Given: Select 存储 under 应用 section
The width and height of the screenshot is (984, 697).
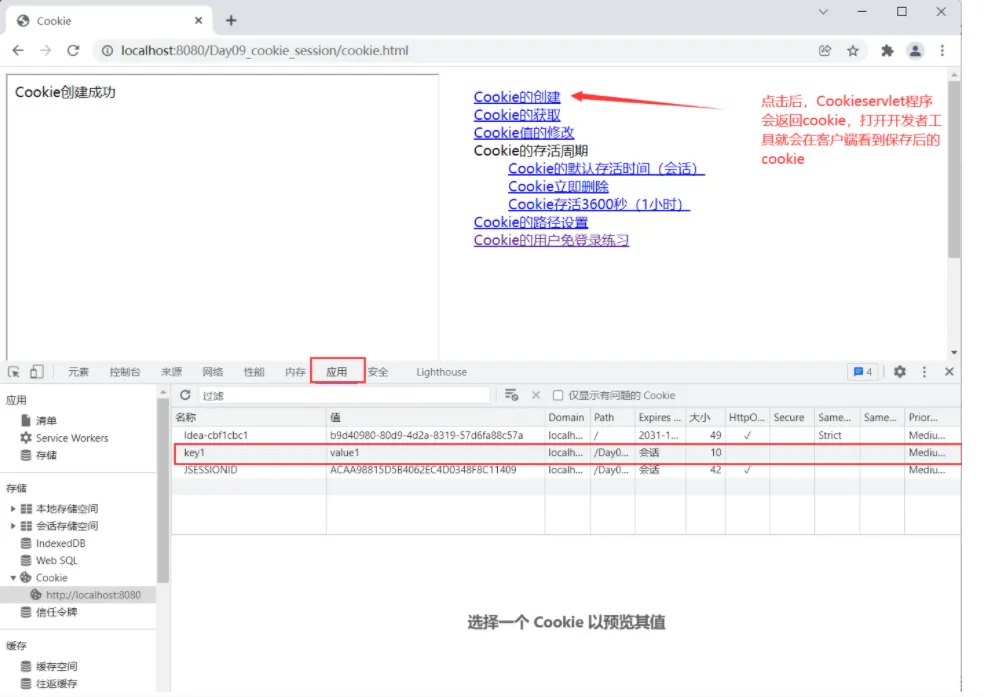Looking at the screenshot, I should click(x=46, y=455).
